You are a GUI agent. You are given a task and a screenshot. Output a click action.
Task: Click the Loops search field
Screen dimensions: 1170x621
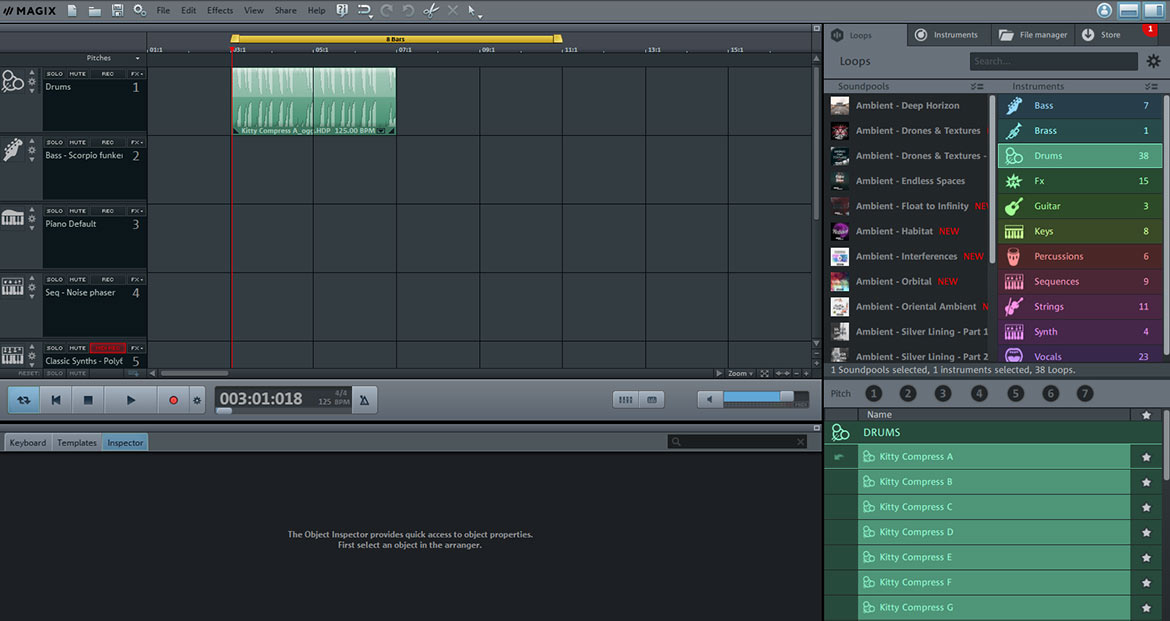[x=1053, y=60]
